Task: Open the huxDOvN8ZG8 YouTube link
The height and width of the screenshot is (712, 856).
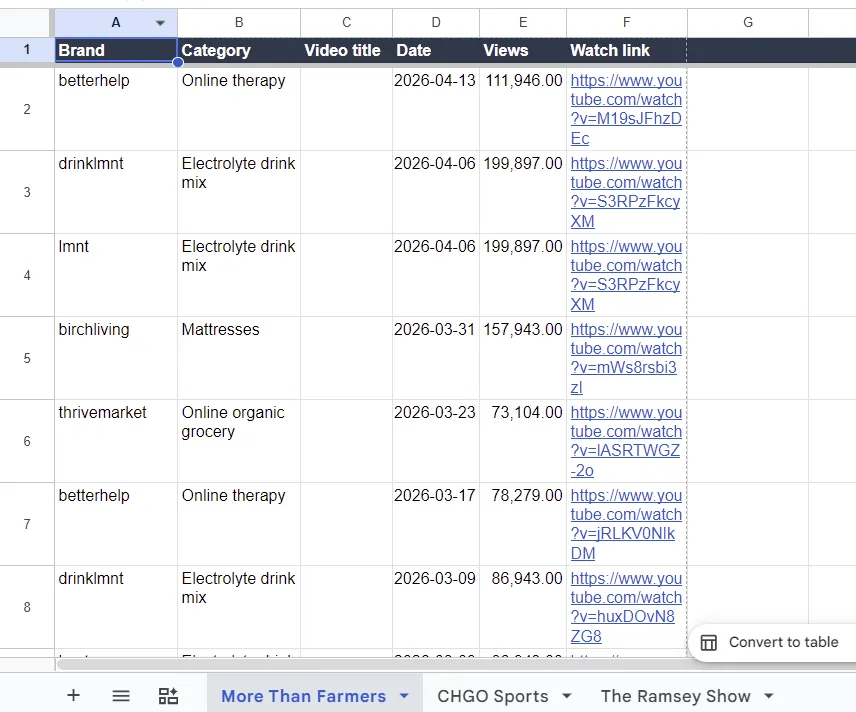Action: click(x=626, y=607)
